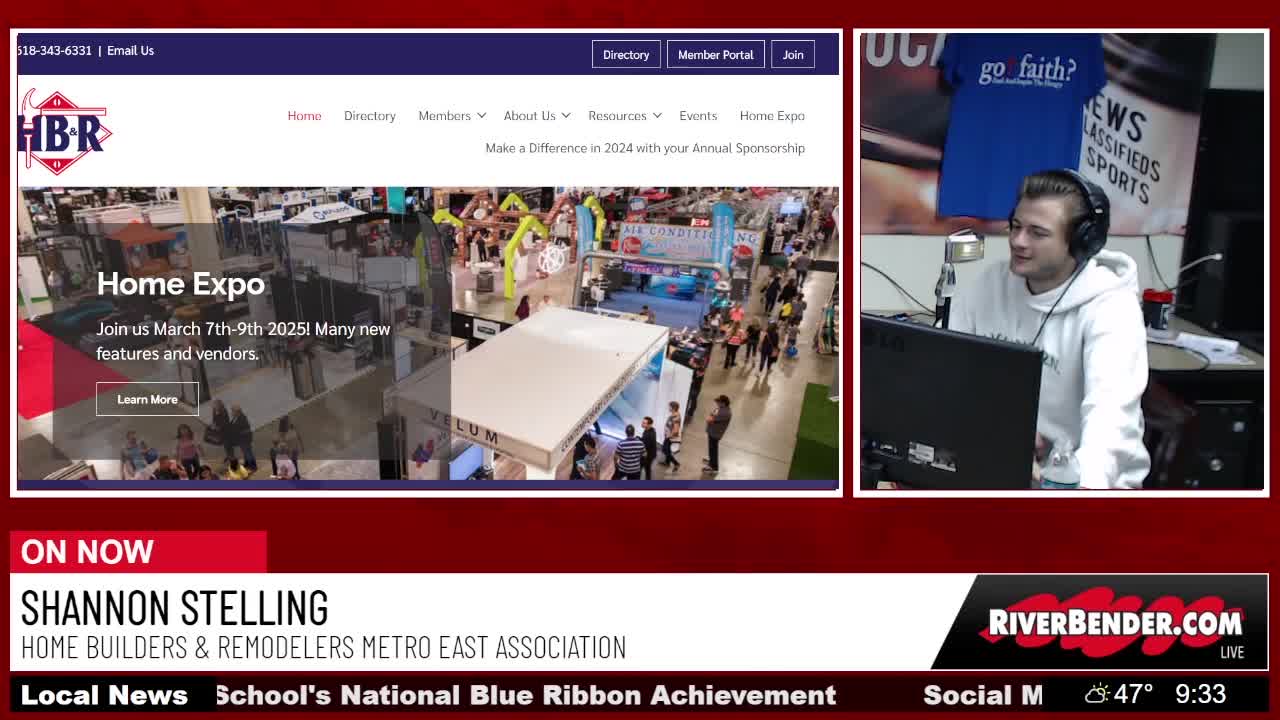Expand the Resources dropdown arrow

(657, 116)
